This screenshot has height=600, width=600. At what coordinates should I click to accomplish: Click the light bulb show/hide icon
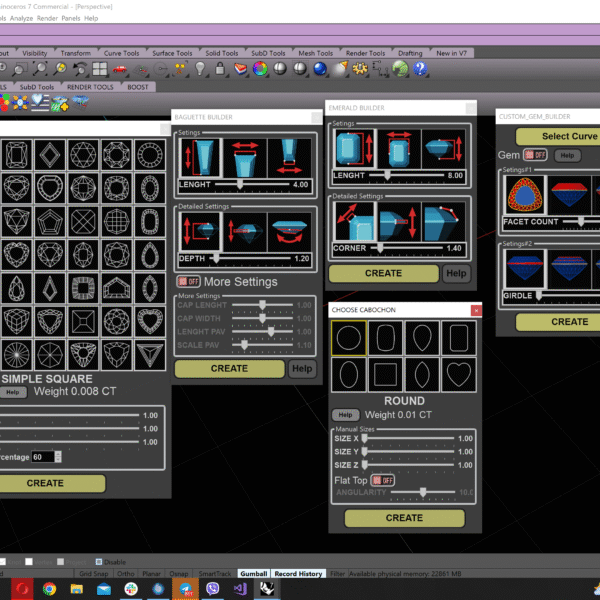tap(200, 69)
